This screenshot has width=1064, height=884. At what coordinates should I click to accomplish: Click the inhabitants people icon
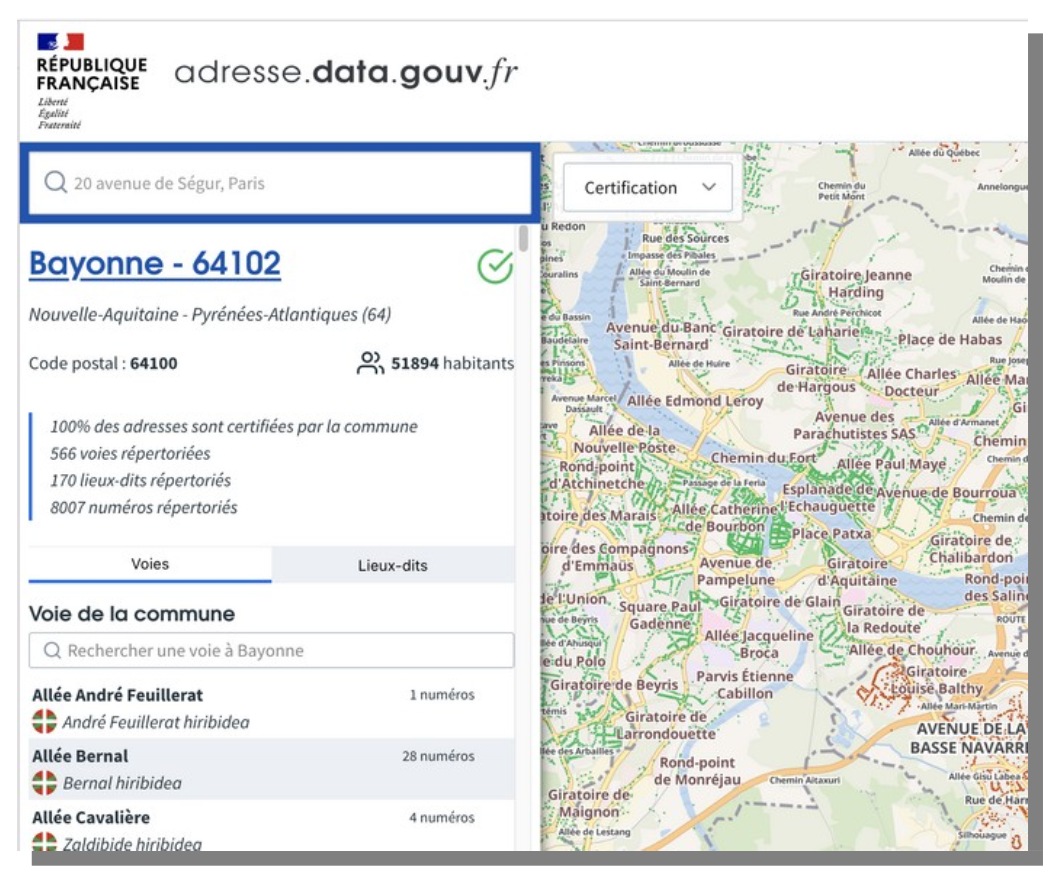pos(370,363)
